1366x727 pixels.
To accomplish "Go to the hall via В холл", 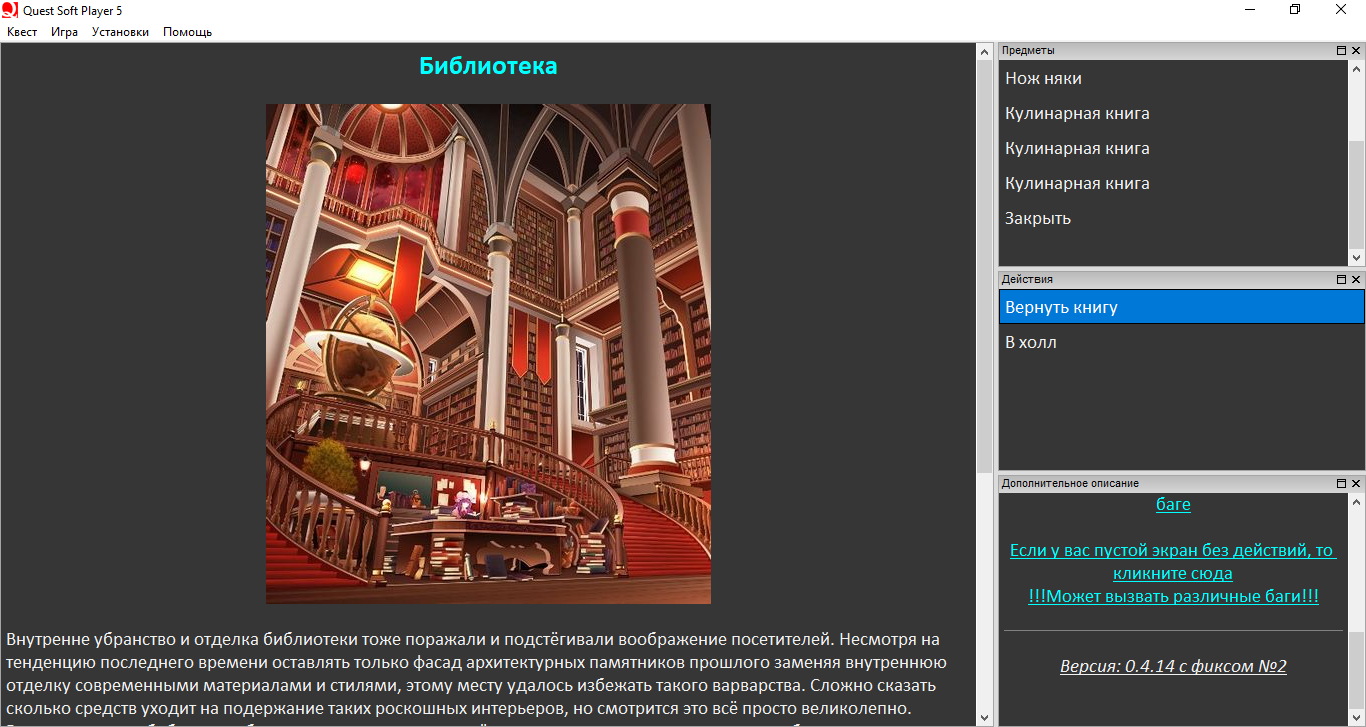I will click(x=1030, y=342).
